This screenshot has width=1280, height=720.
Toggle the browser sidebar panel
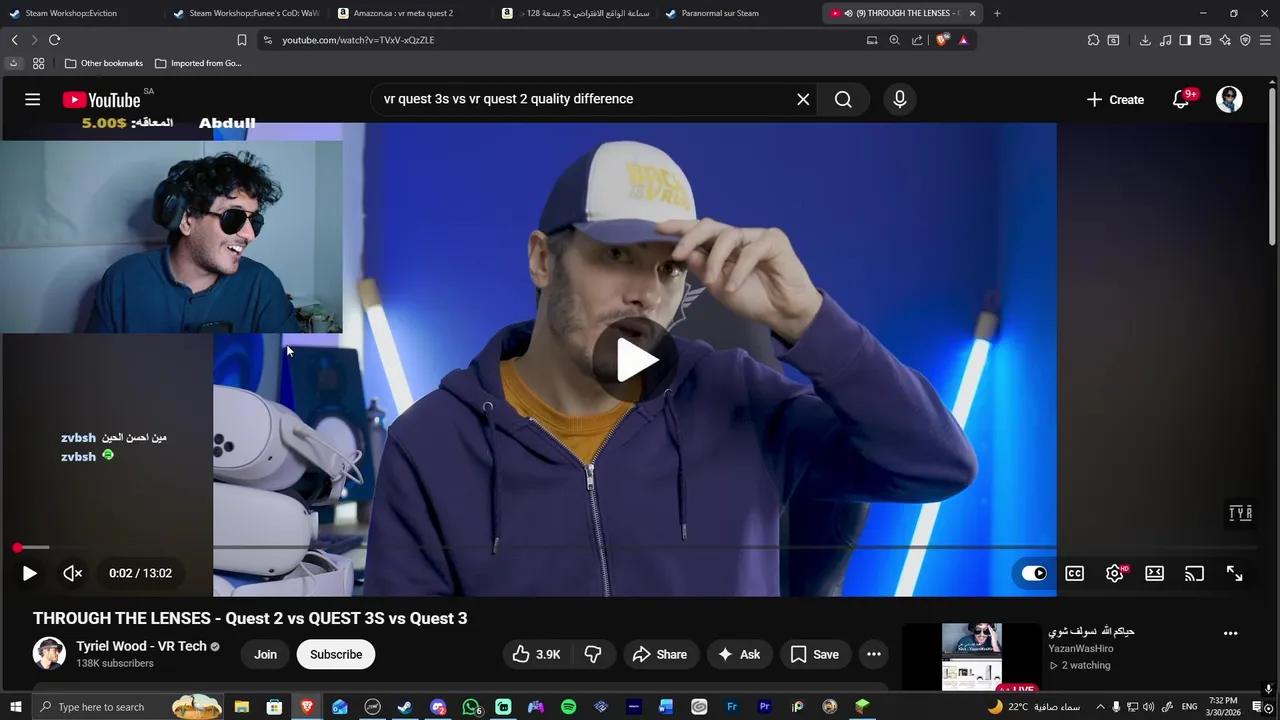coord(1185,40)
